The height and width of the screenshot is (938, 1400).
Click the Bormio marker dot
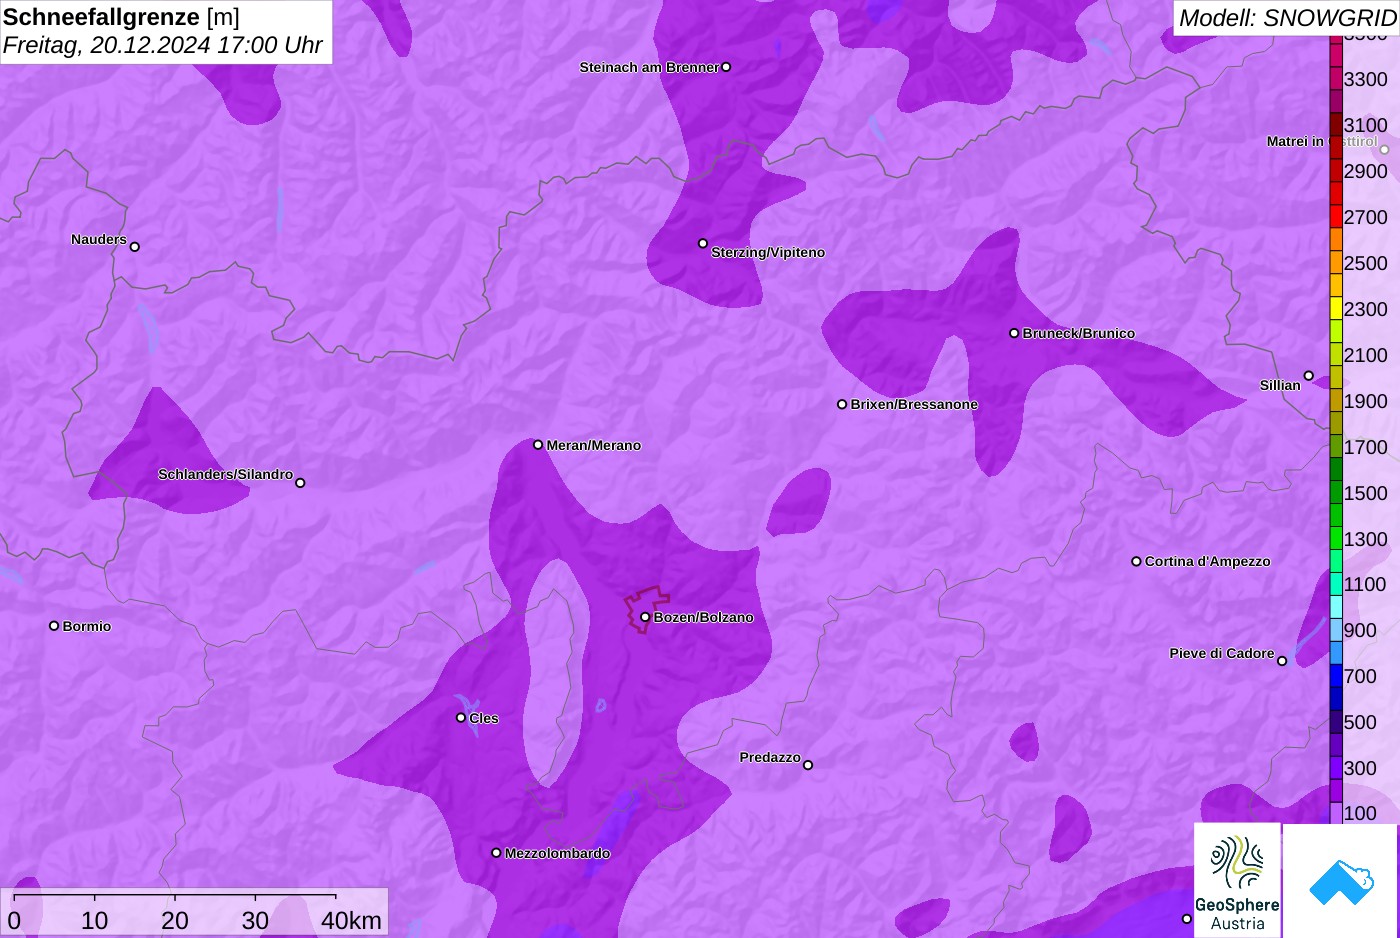[54, 626]
